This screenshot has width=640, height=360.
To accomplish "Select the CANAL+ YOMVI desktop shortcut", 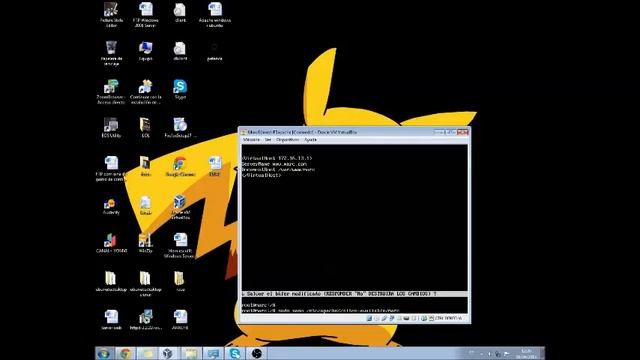I will pyautogui.click(x=111, y=244).
